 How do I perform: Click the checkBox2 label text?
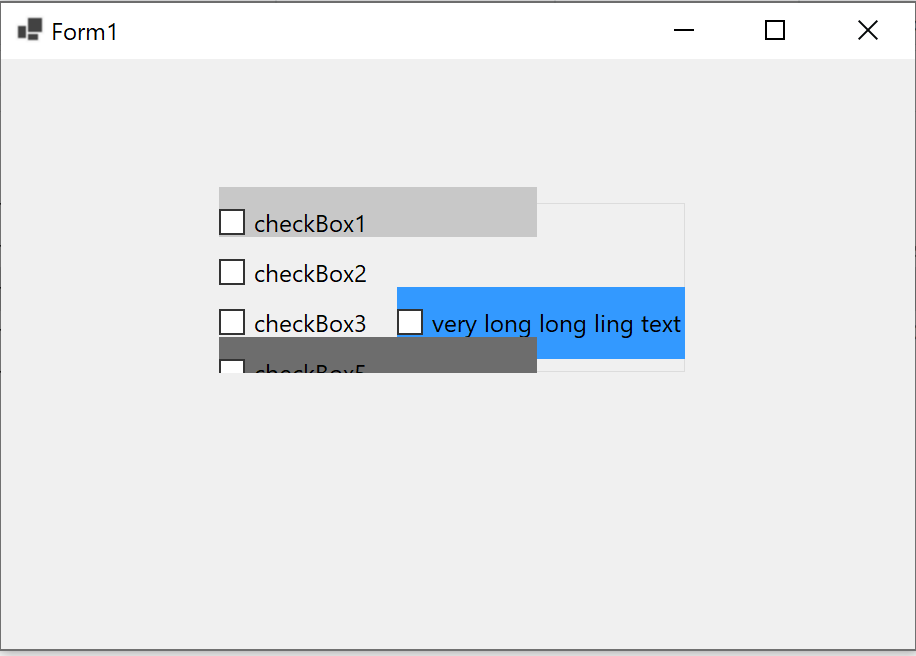308,272
